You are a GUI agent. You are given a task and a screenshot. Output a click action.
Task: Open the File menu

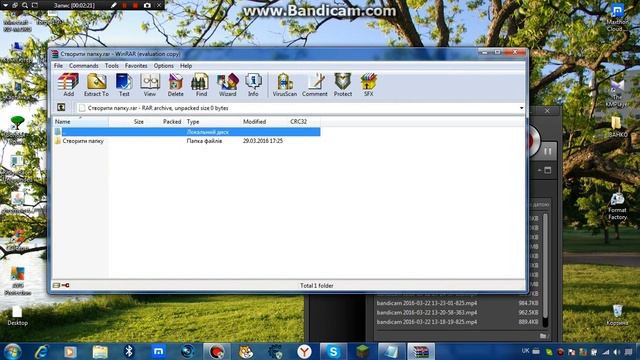coord(58,65)
